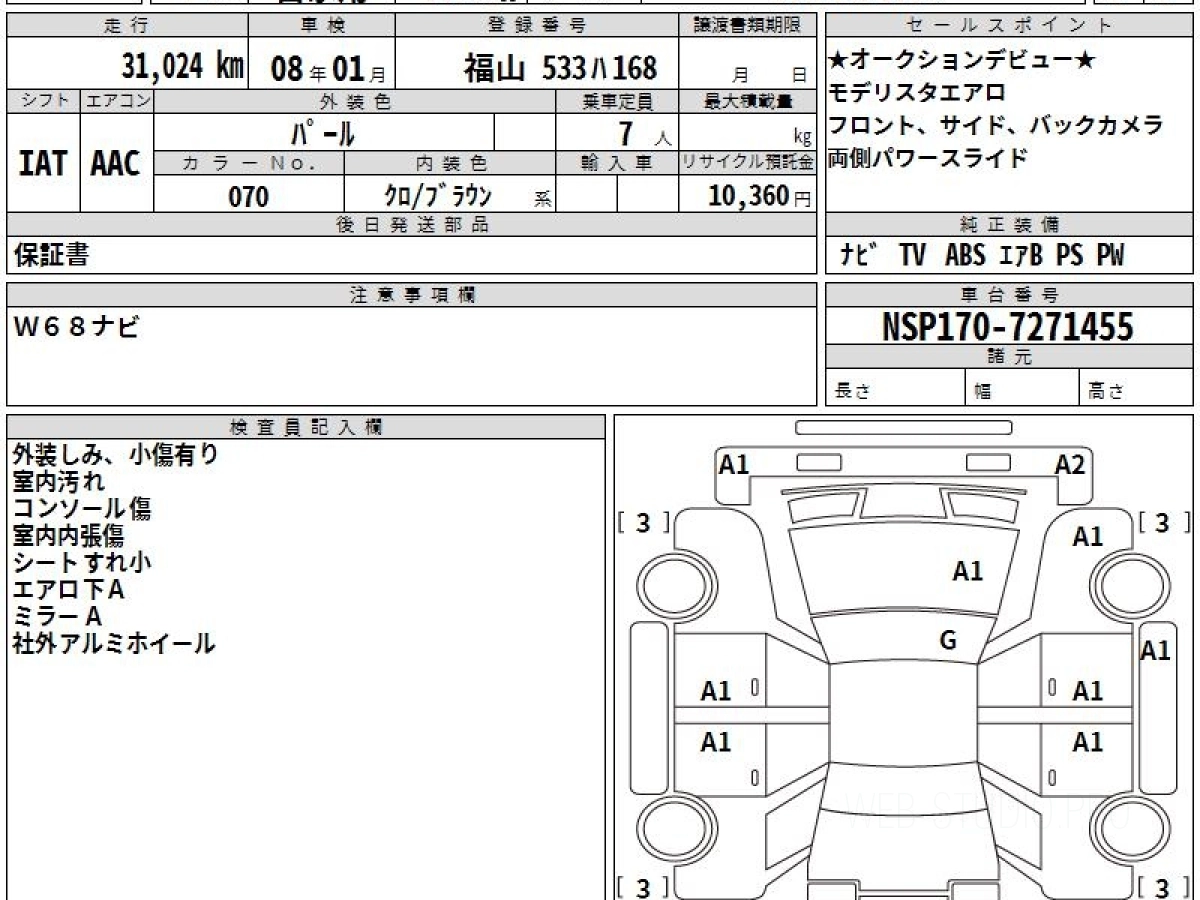Click the inspector note 室内内張傷
The height and width of the screenshot is (900, 1200).
tap(68, 536)
